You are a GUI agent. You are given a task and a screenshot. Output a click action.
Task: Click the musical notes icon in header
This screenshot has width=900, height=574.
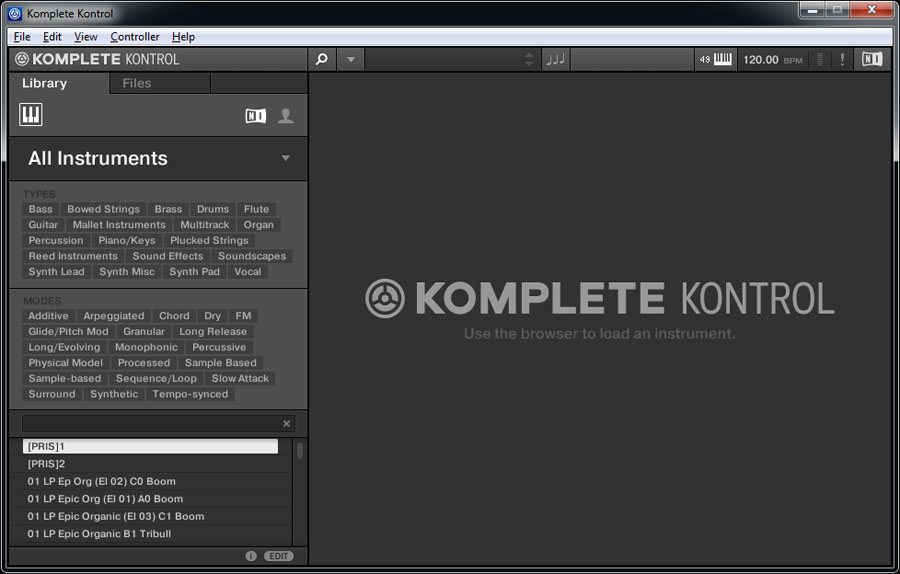(555, 59)
